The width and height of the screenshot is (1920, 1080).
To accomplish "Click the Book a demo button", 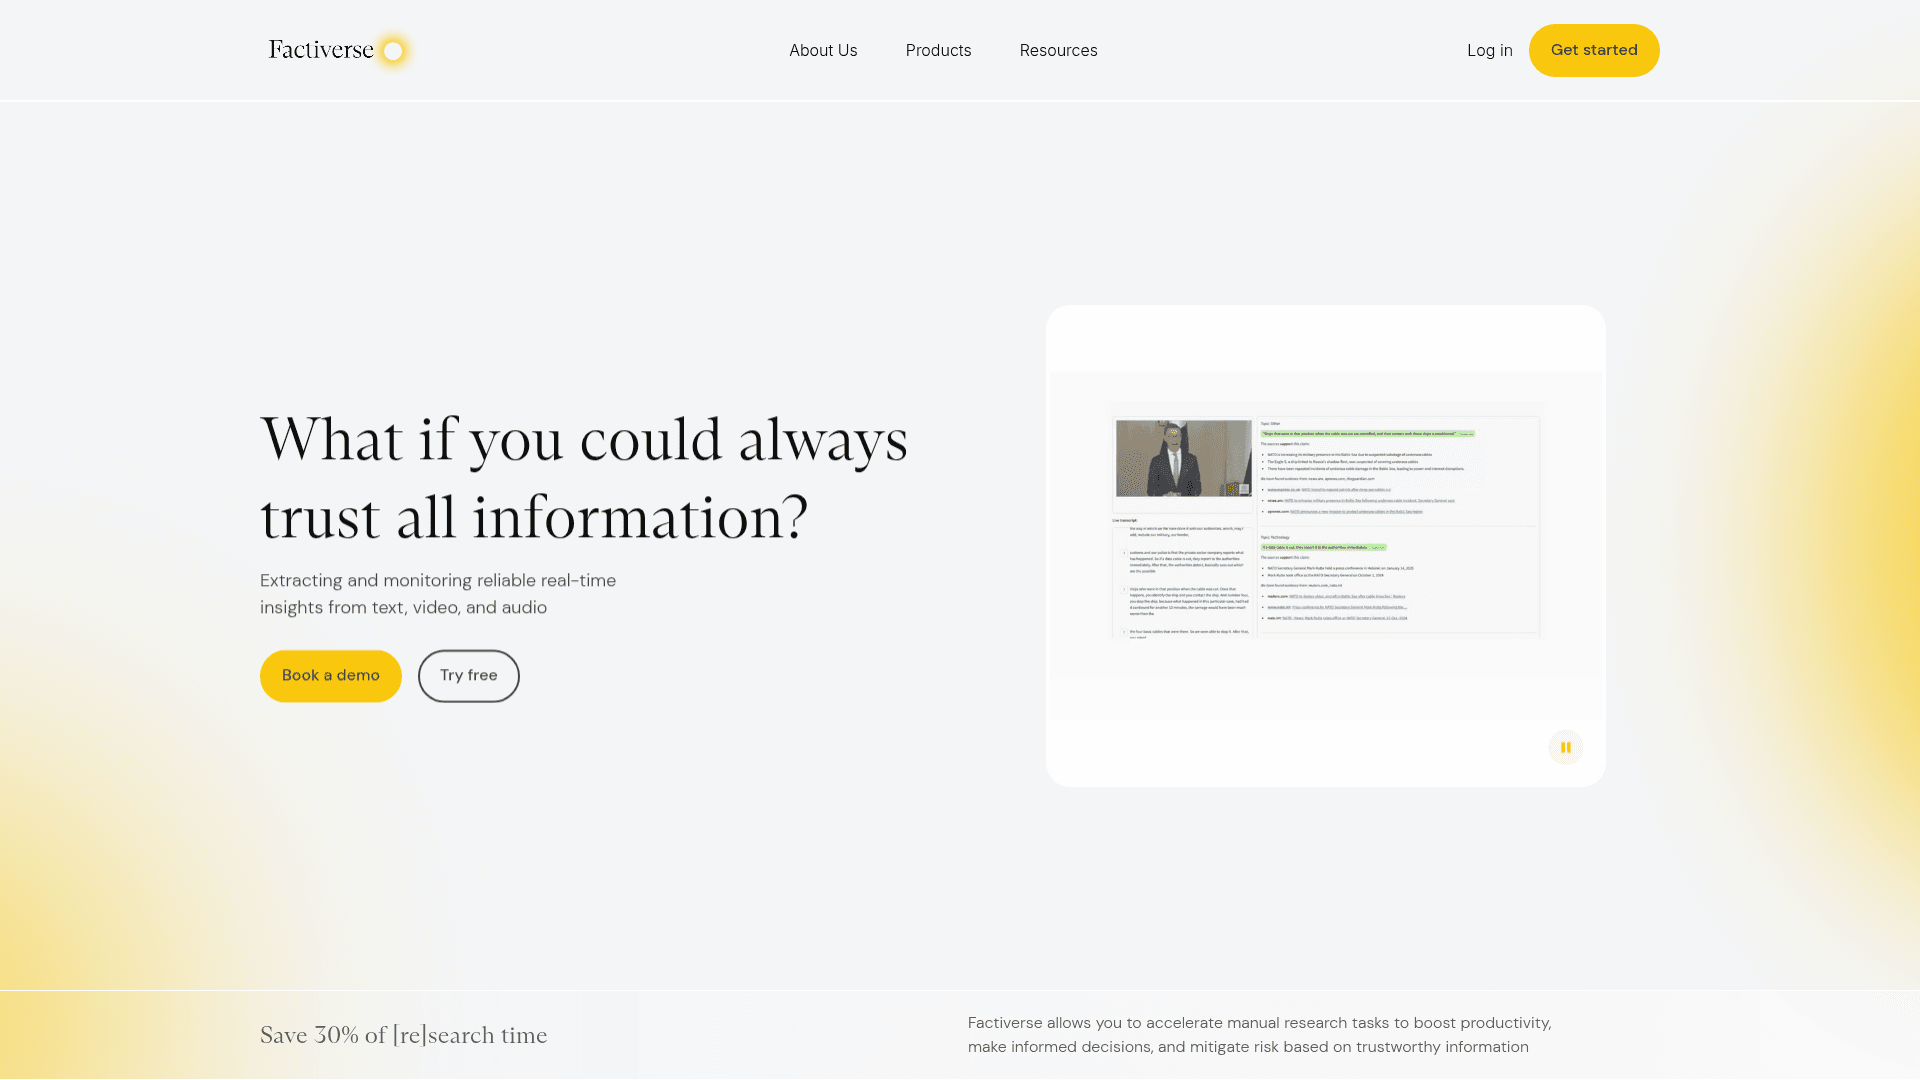I will click(331, 676).
